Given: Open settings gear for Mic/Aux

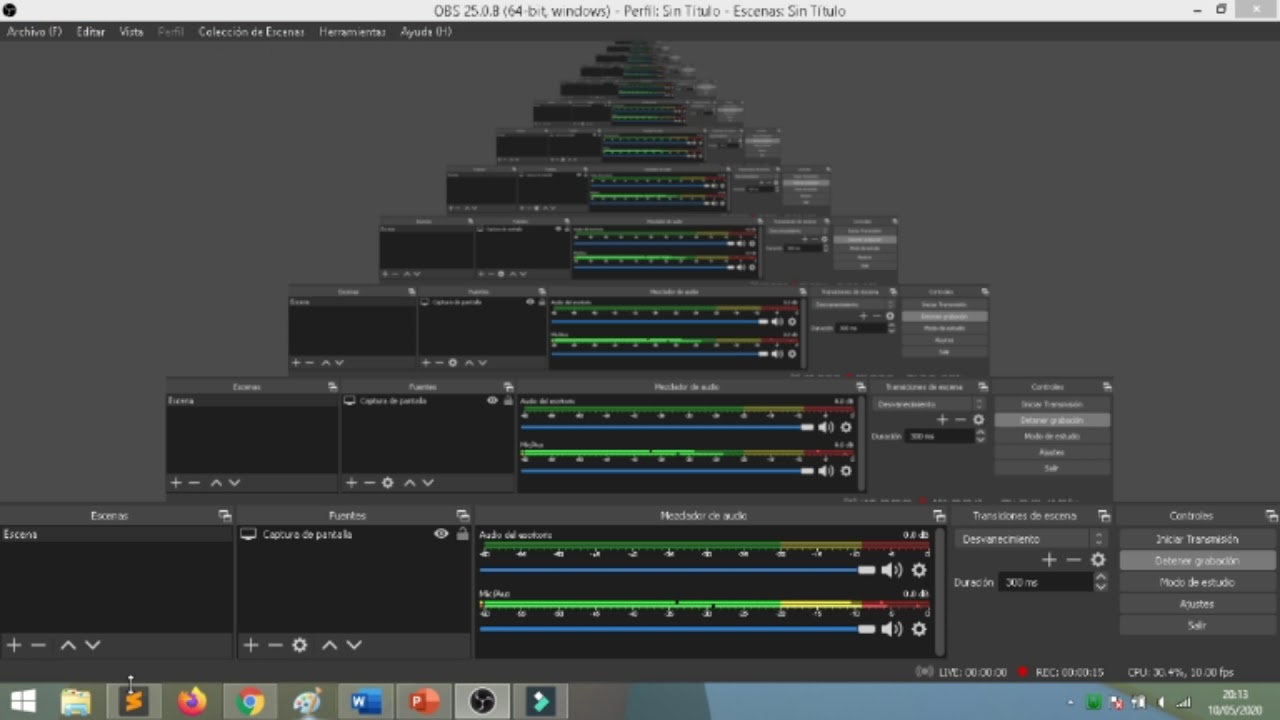Looking at the screenshot, I should click(x=919, y=629).
